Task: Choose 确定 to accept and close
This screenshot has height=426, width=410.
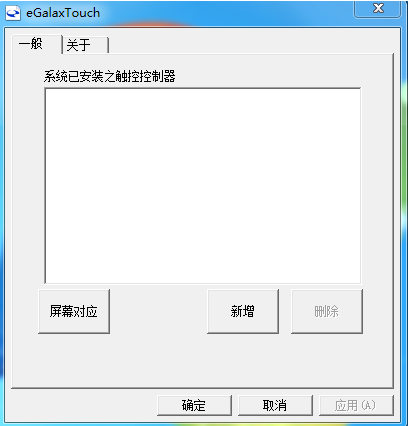Action: pos(194,405)
